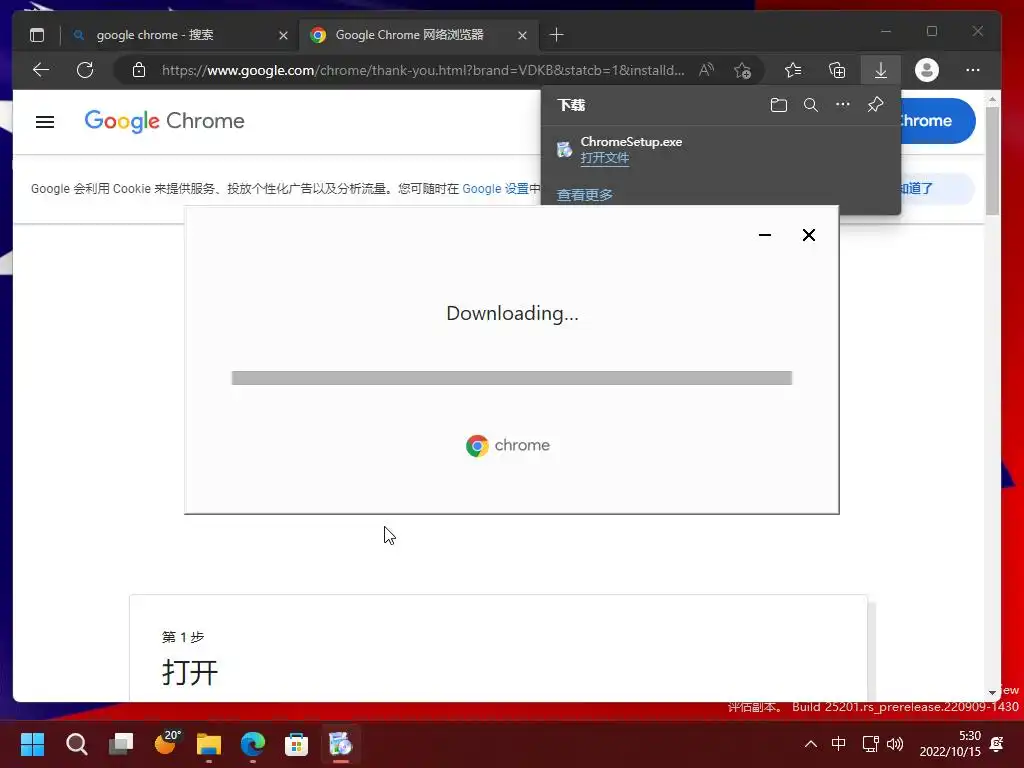The height and width of the screenshot is (768, 1024).
Task: Open File Explorer from taskbar
Action: 209,744
